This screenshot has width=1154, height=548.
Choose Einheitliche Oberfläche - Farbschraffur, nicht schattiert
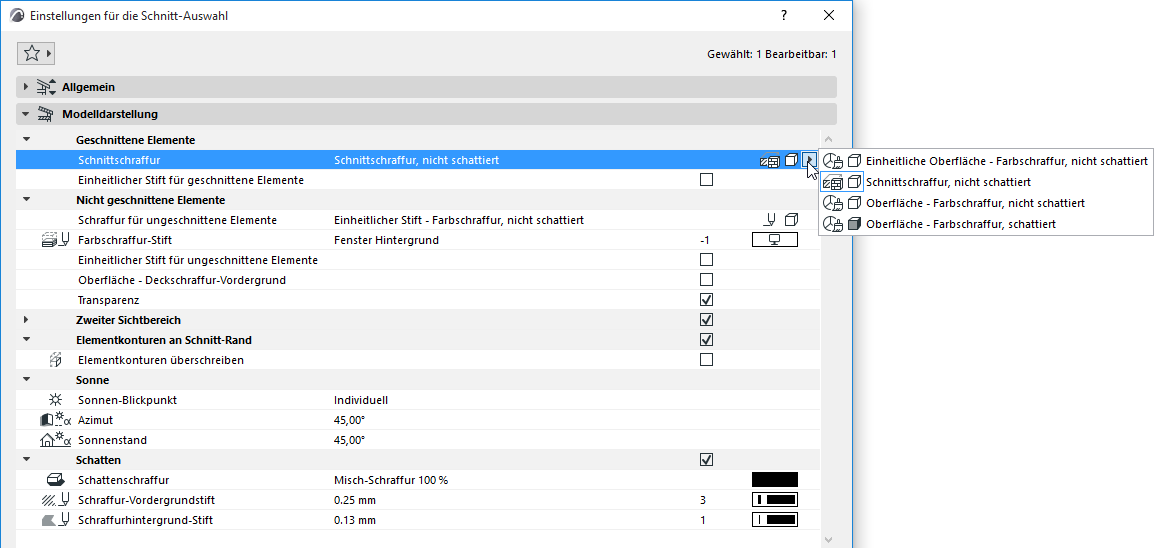pyautogui.click(x=1006, y=161)
